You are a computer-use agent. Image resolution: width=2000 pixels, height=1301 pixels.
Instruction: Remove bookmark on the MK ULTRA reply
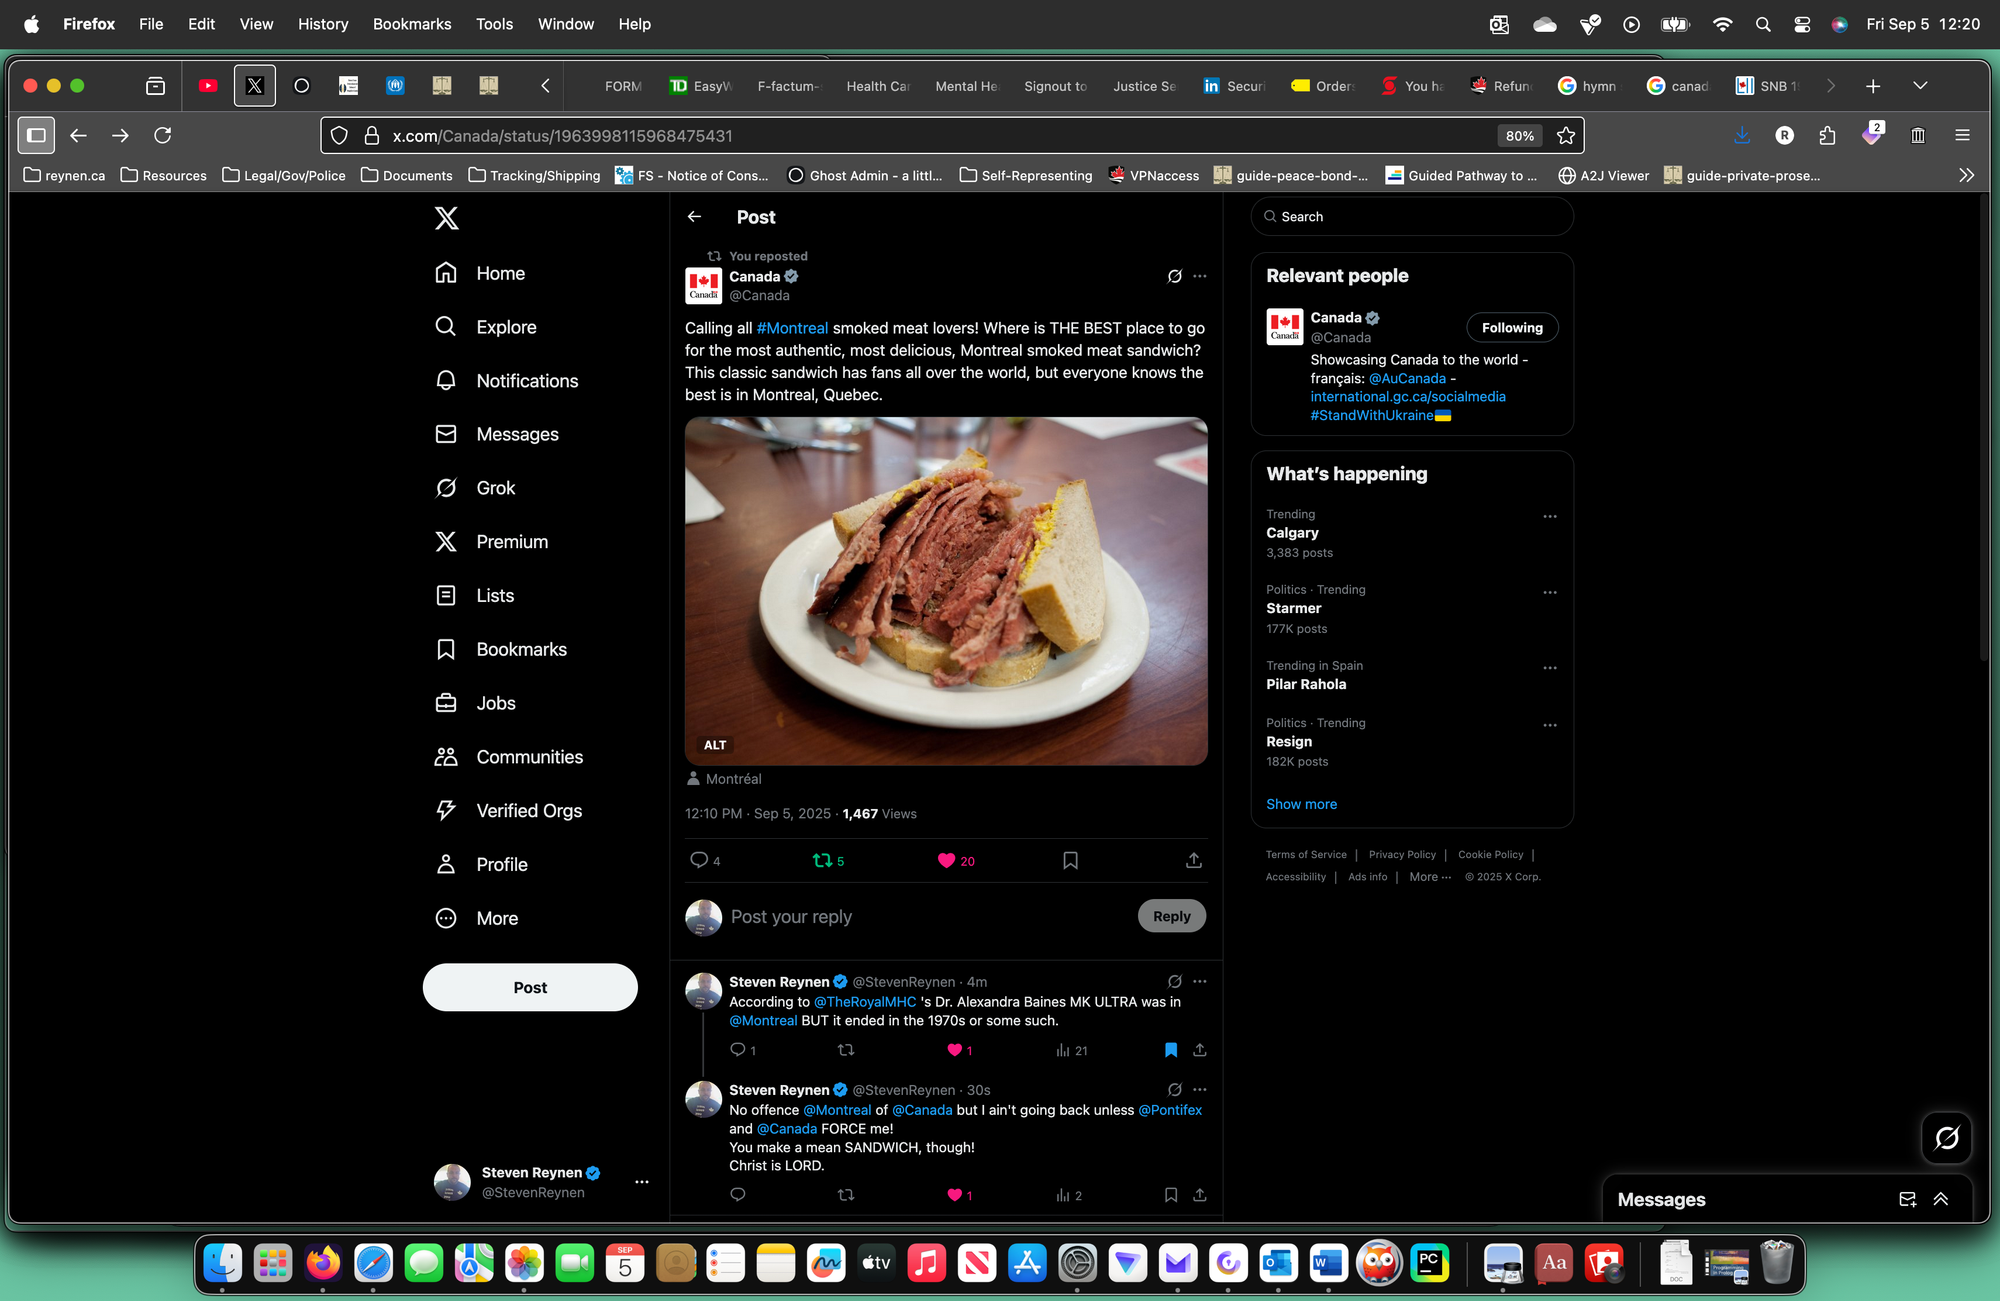point(1170,1050)
